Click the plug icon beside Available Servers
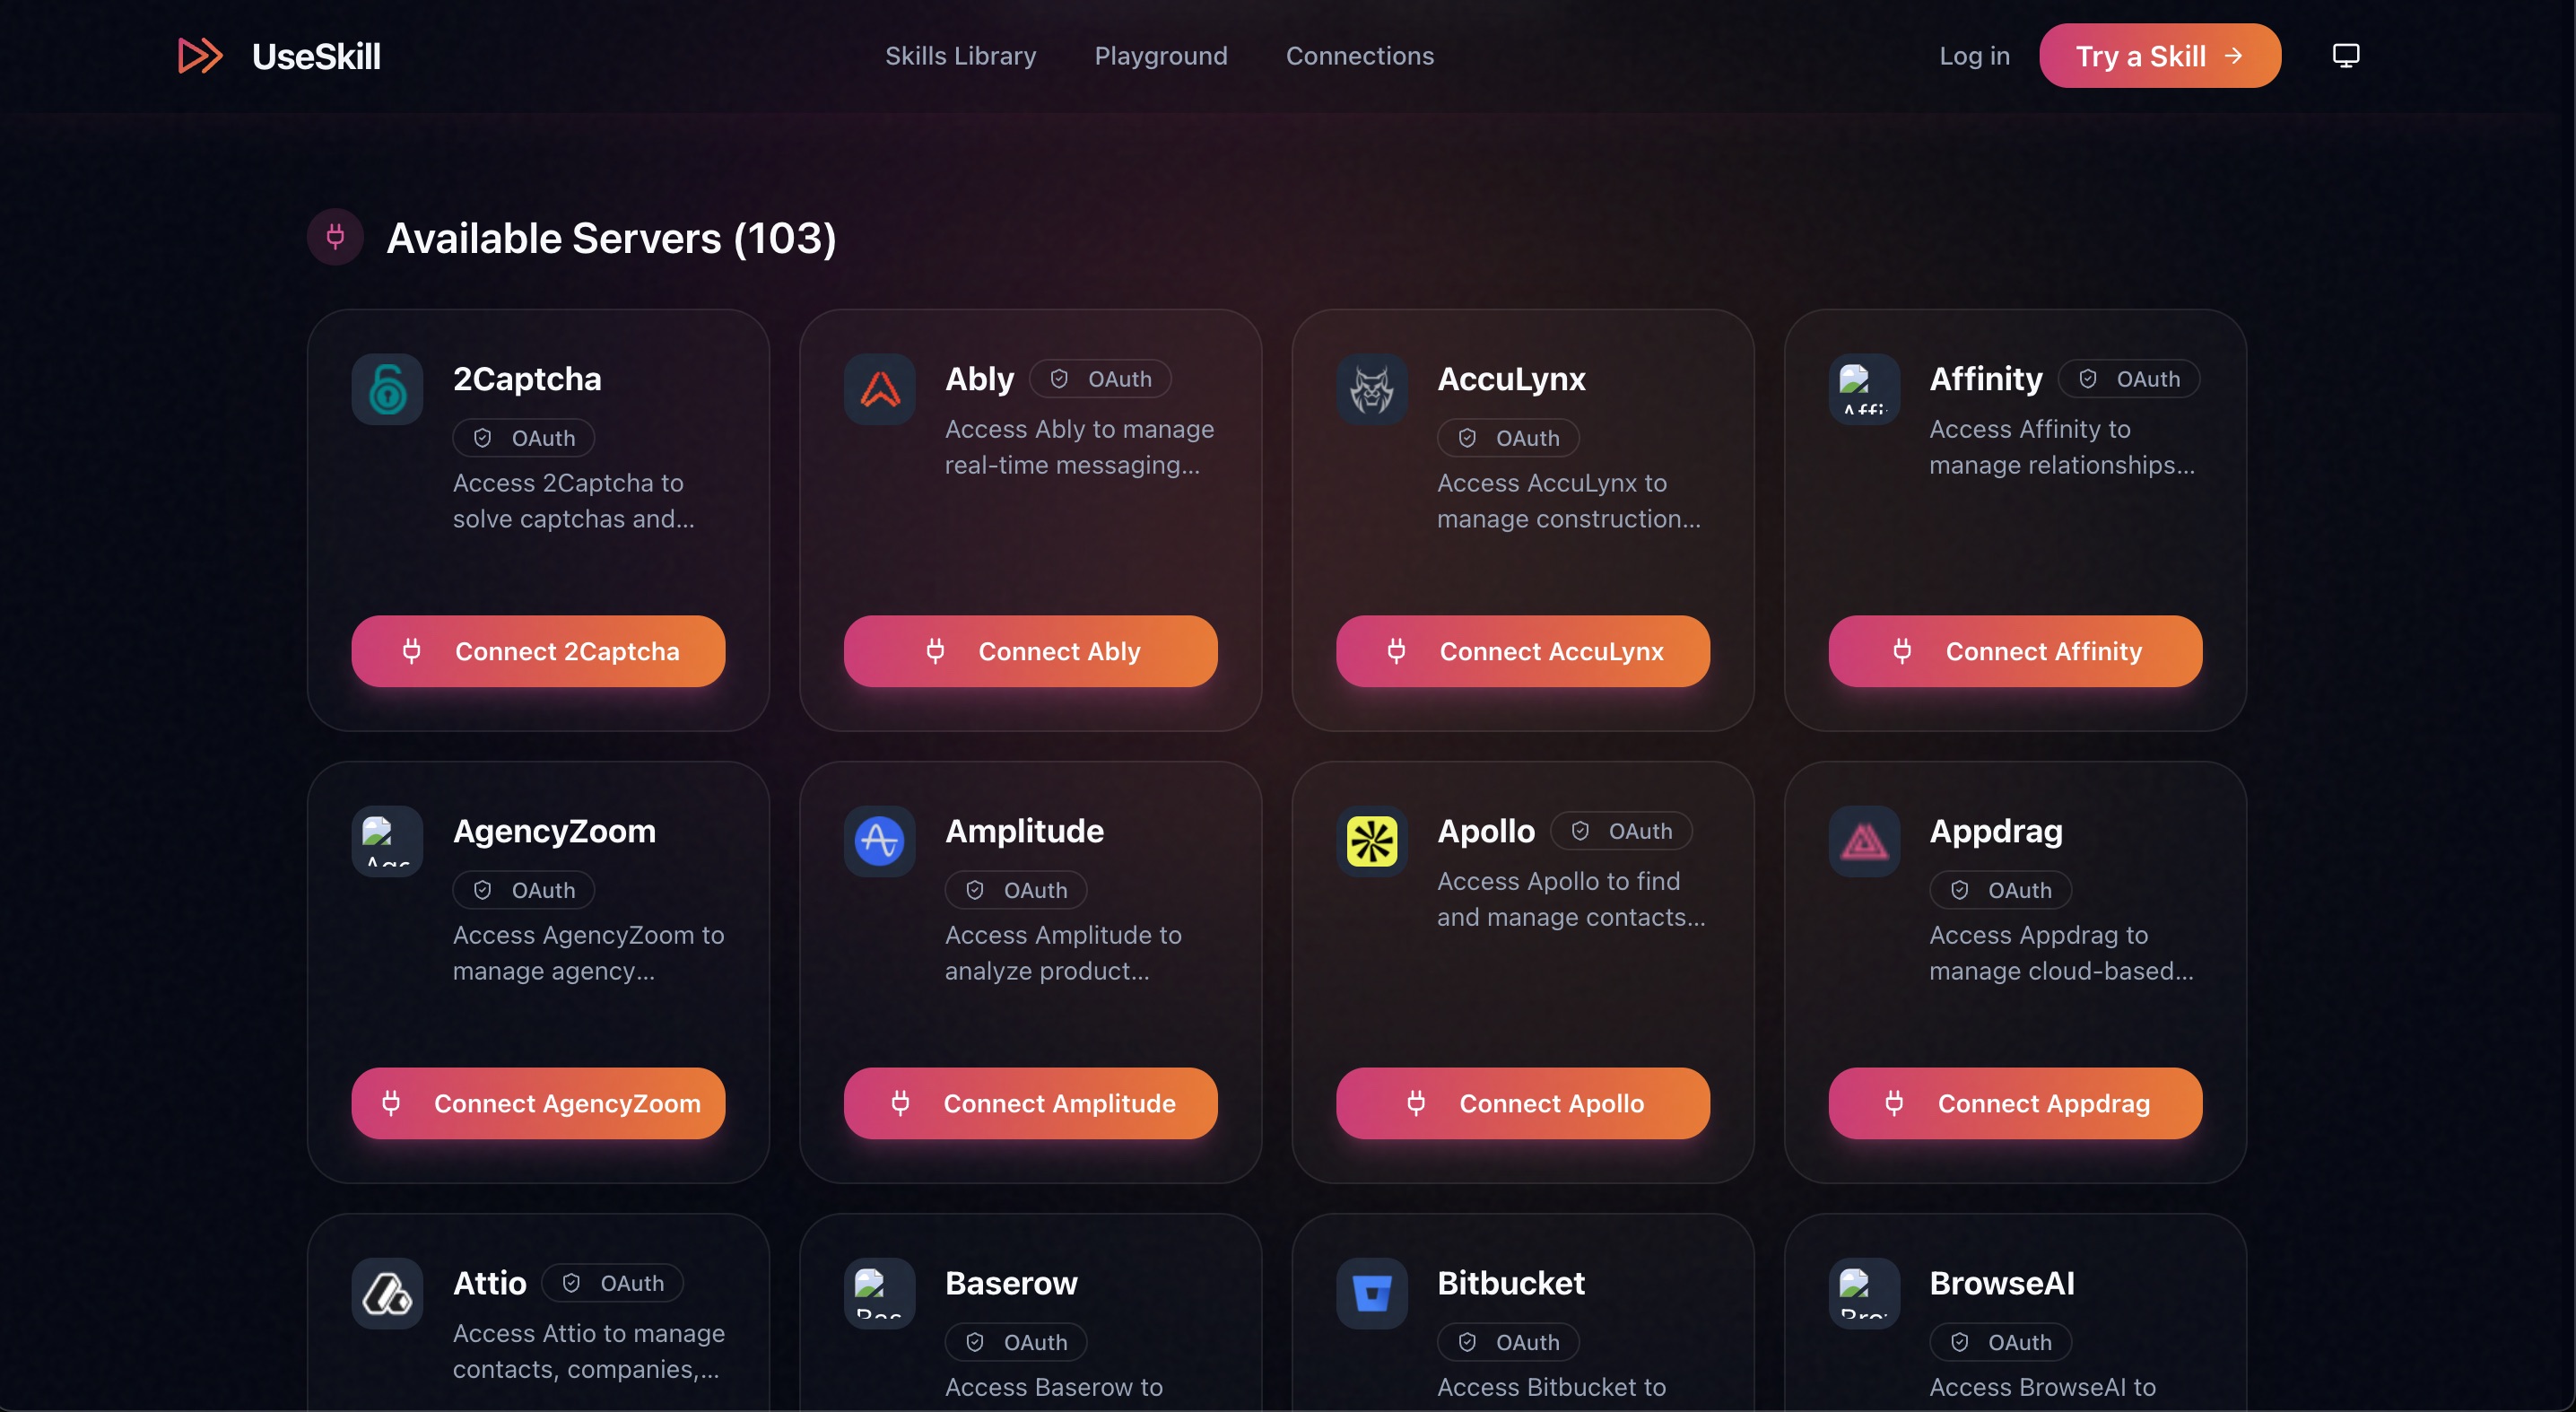Image resolution: width=2576 pixels, height=1412 pixels. [x=334, y=237]
